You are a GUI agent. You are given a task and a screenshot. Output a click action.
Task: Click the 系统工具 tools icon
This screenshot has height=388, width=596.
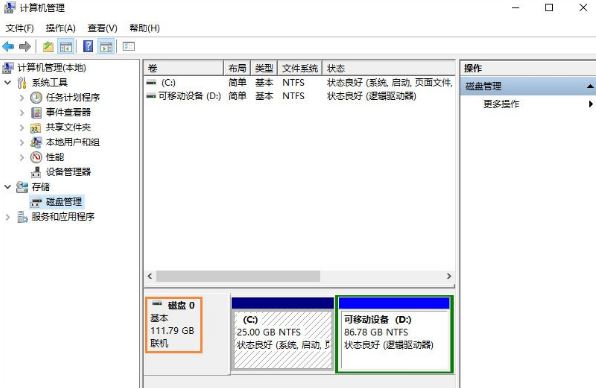pos(22,82)
